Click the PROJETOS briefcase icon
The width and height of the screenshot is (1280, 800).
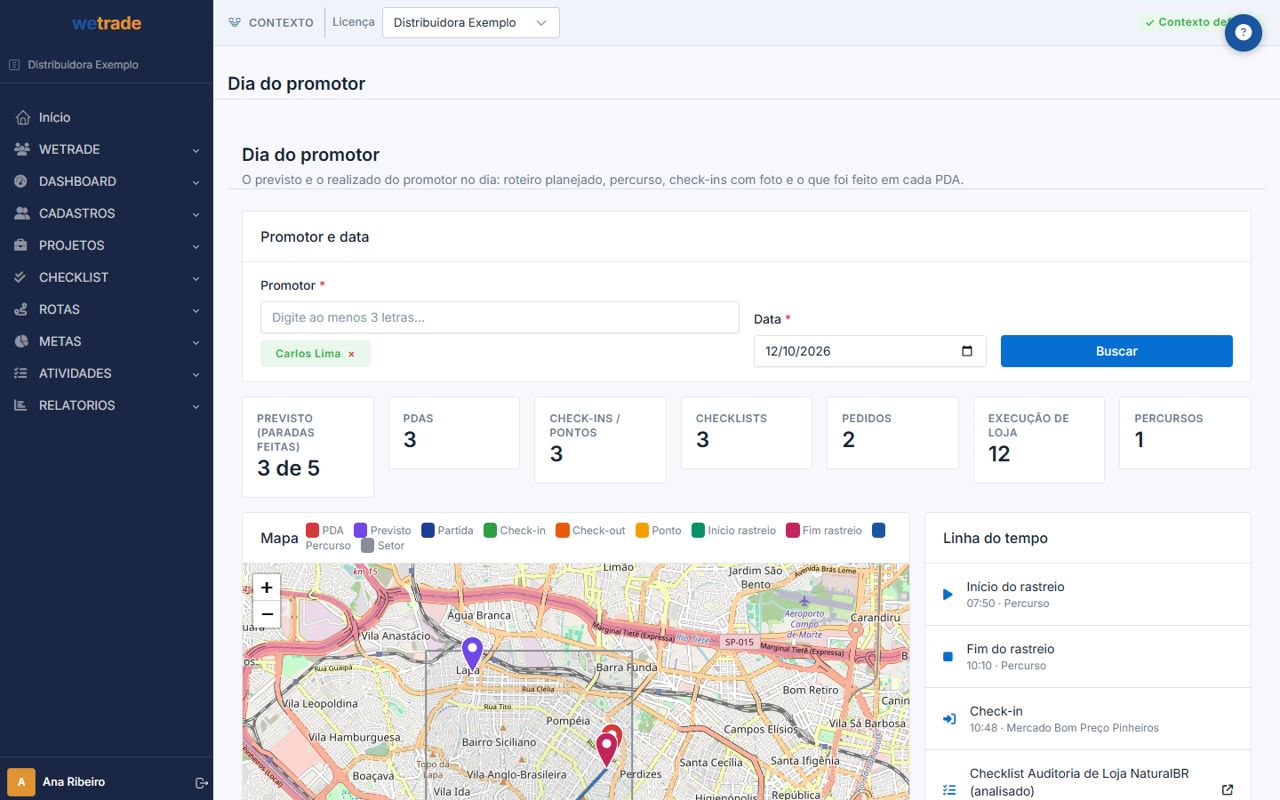pos(22,246)
